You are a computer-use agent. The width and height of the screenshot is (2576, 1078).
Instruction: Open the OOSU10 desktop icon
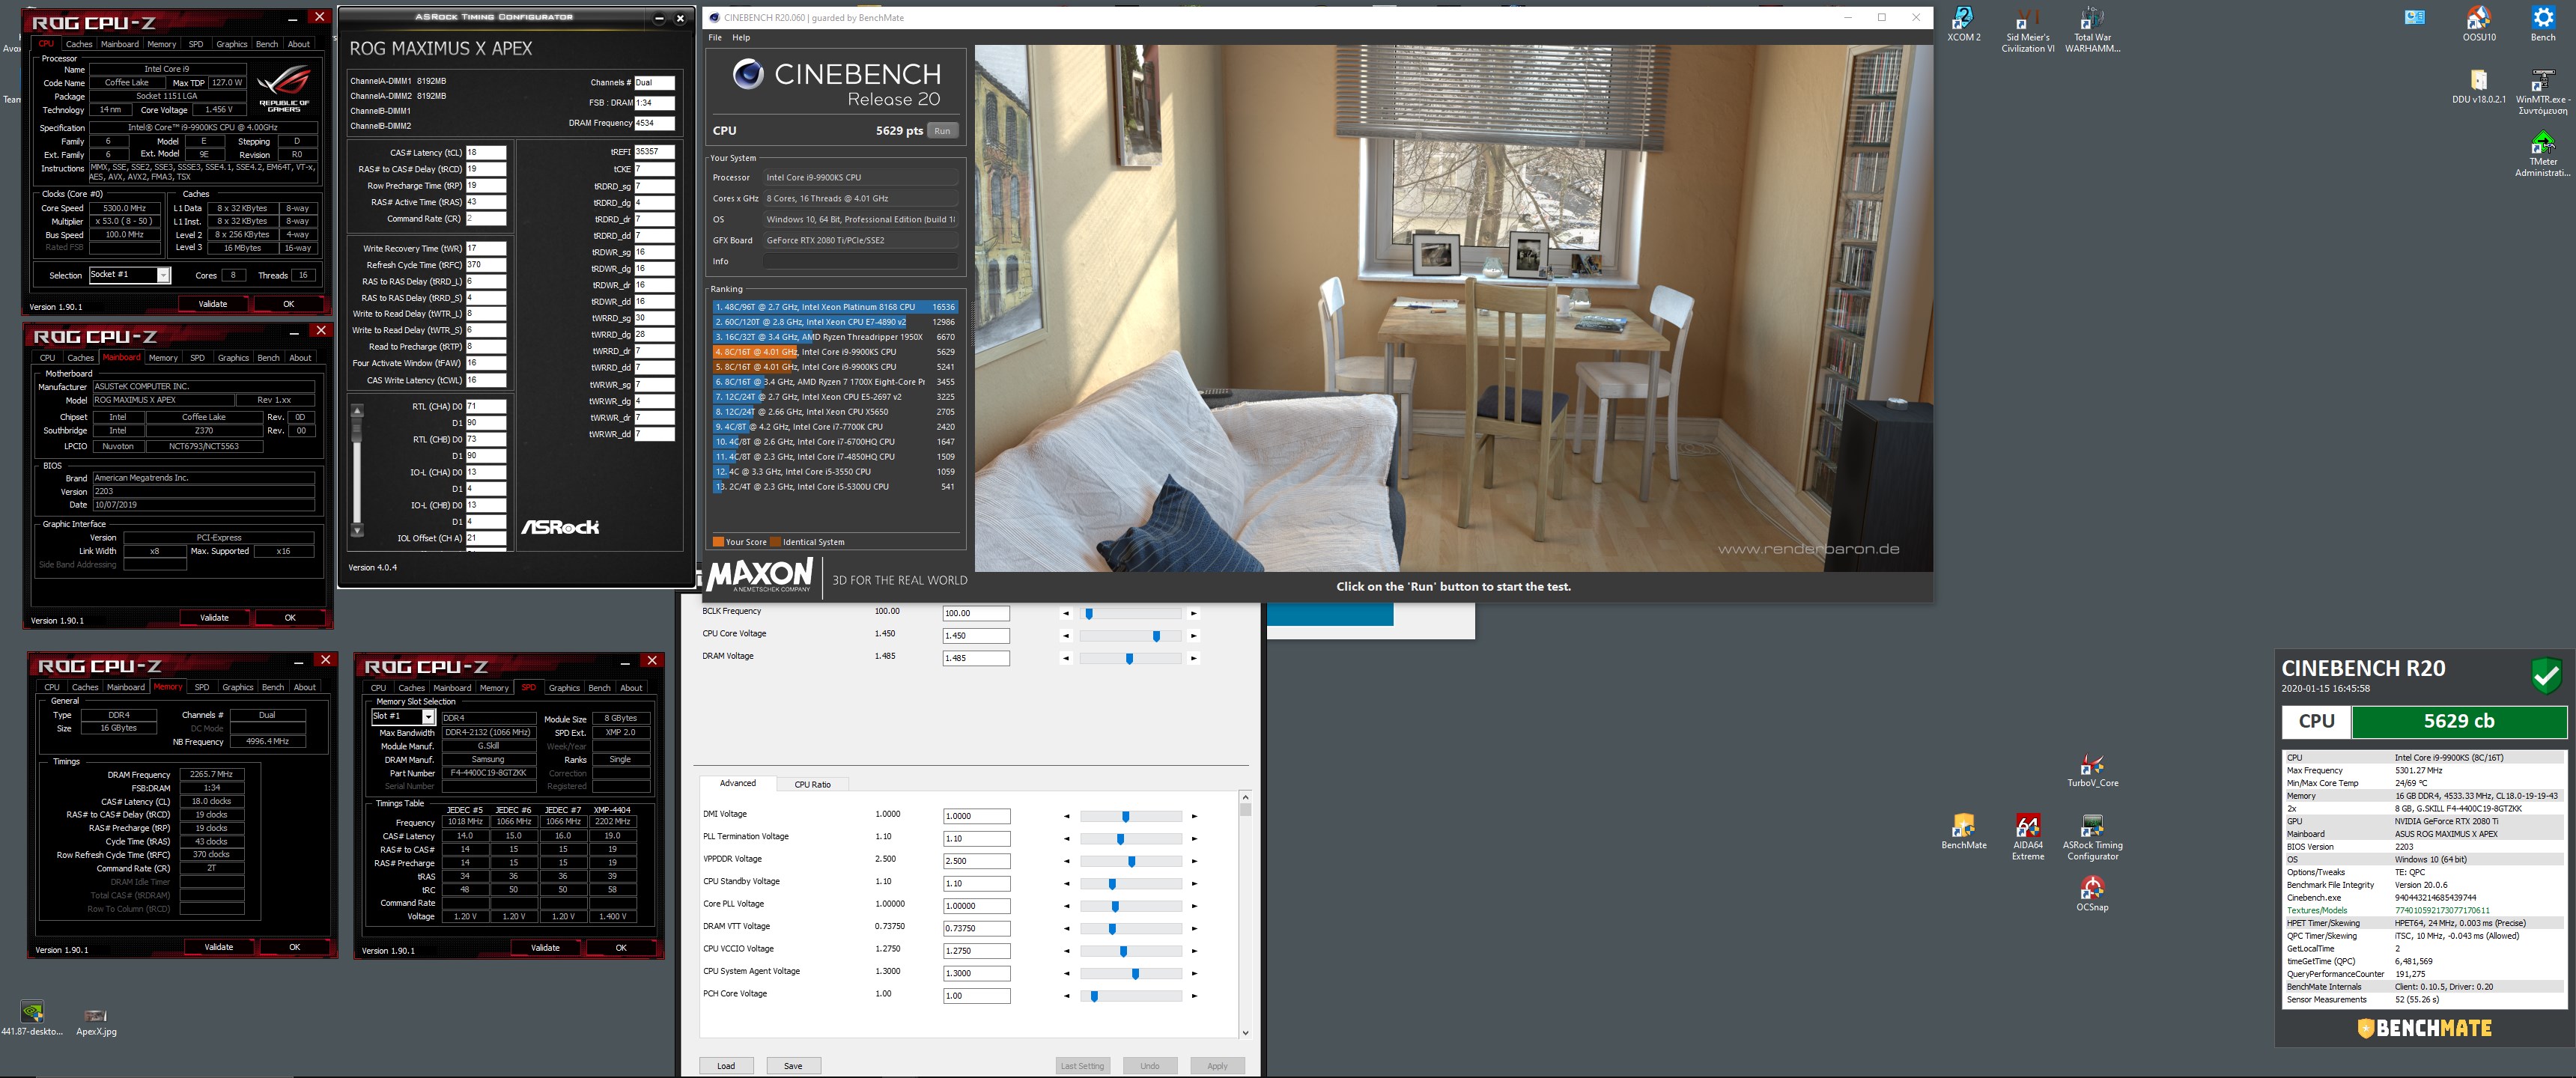click(2478, 24)
